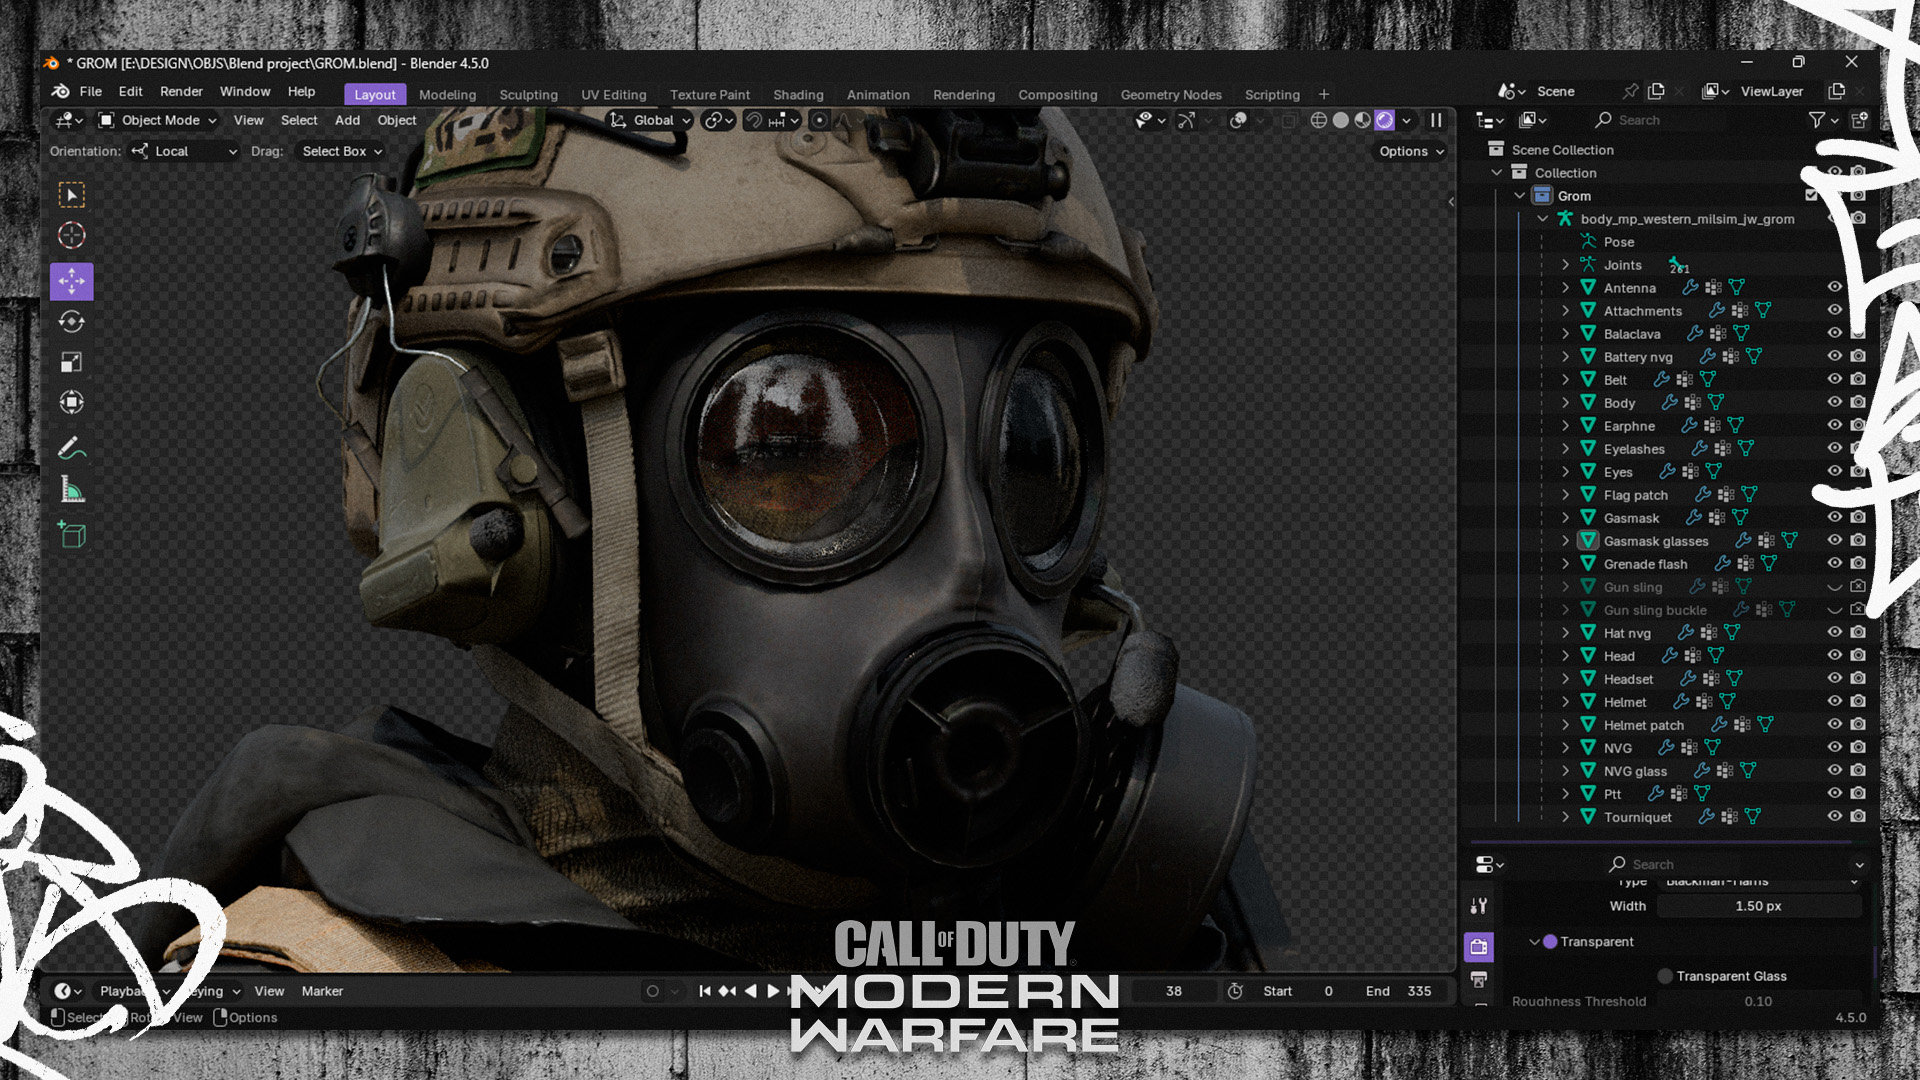
Task: Toggle Head visibility eye icon
Action: [1835, 655]
